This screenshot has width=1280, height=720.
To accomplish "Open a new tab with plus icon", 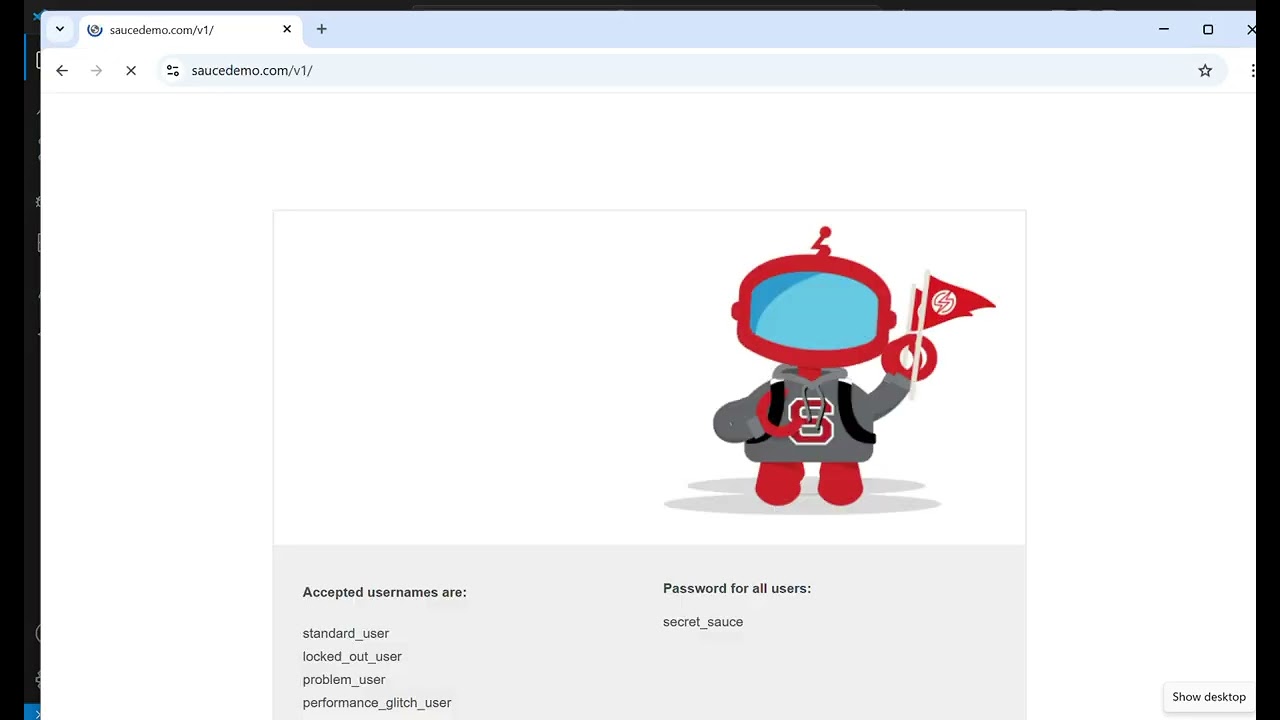I will click(321, 29).
